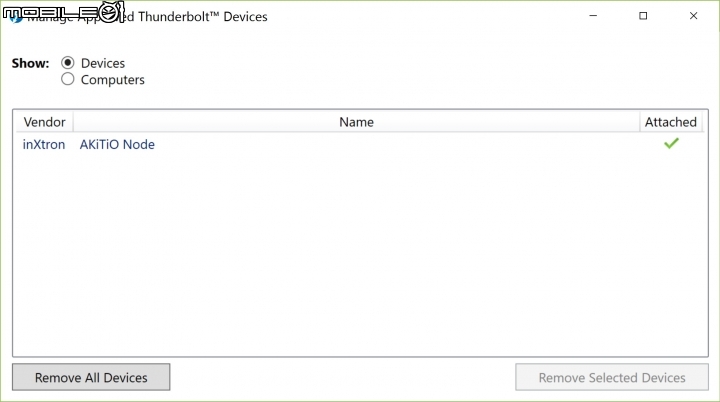Select the AKiTiO Node device row
The height and width of the screenshot is (402, 720).
click(x=360, y=144)
